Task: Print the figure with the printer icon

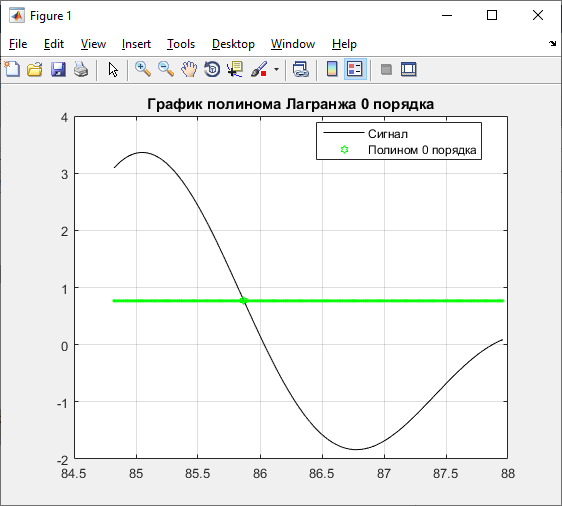Action: coord(81,69)
